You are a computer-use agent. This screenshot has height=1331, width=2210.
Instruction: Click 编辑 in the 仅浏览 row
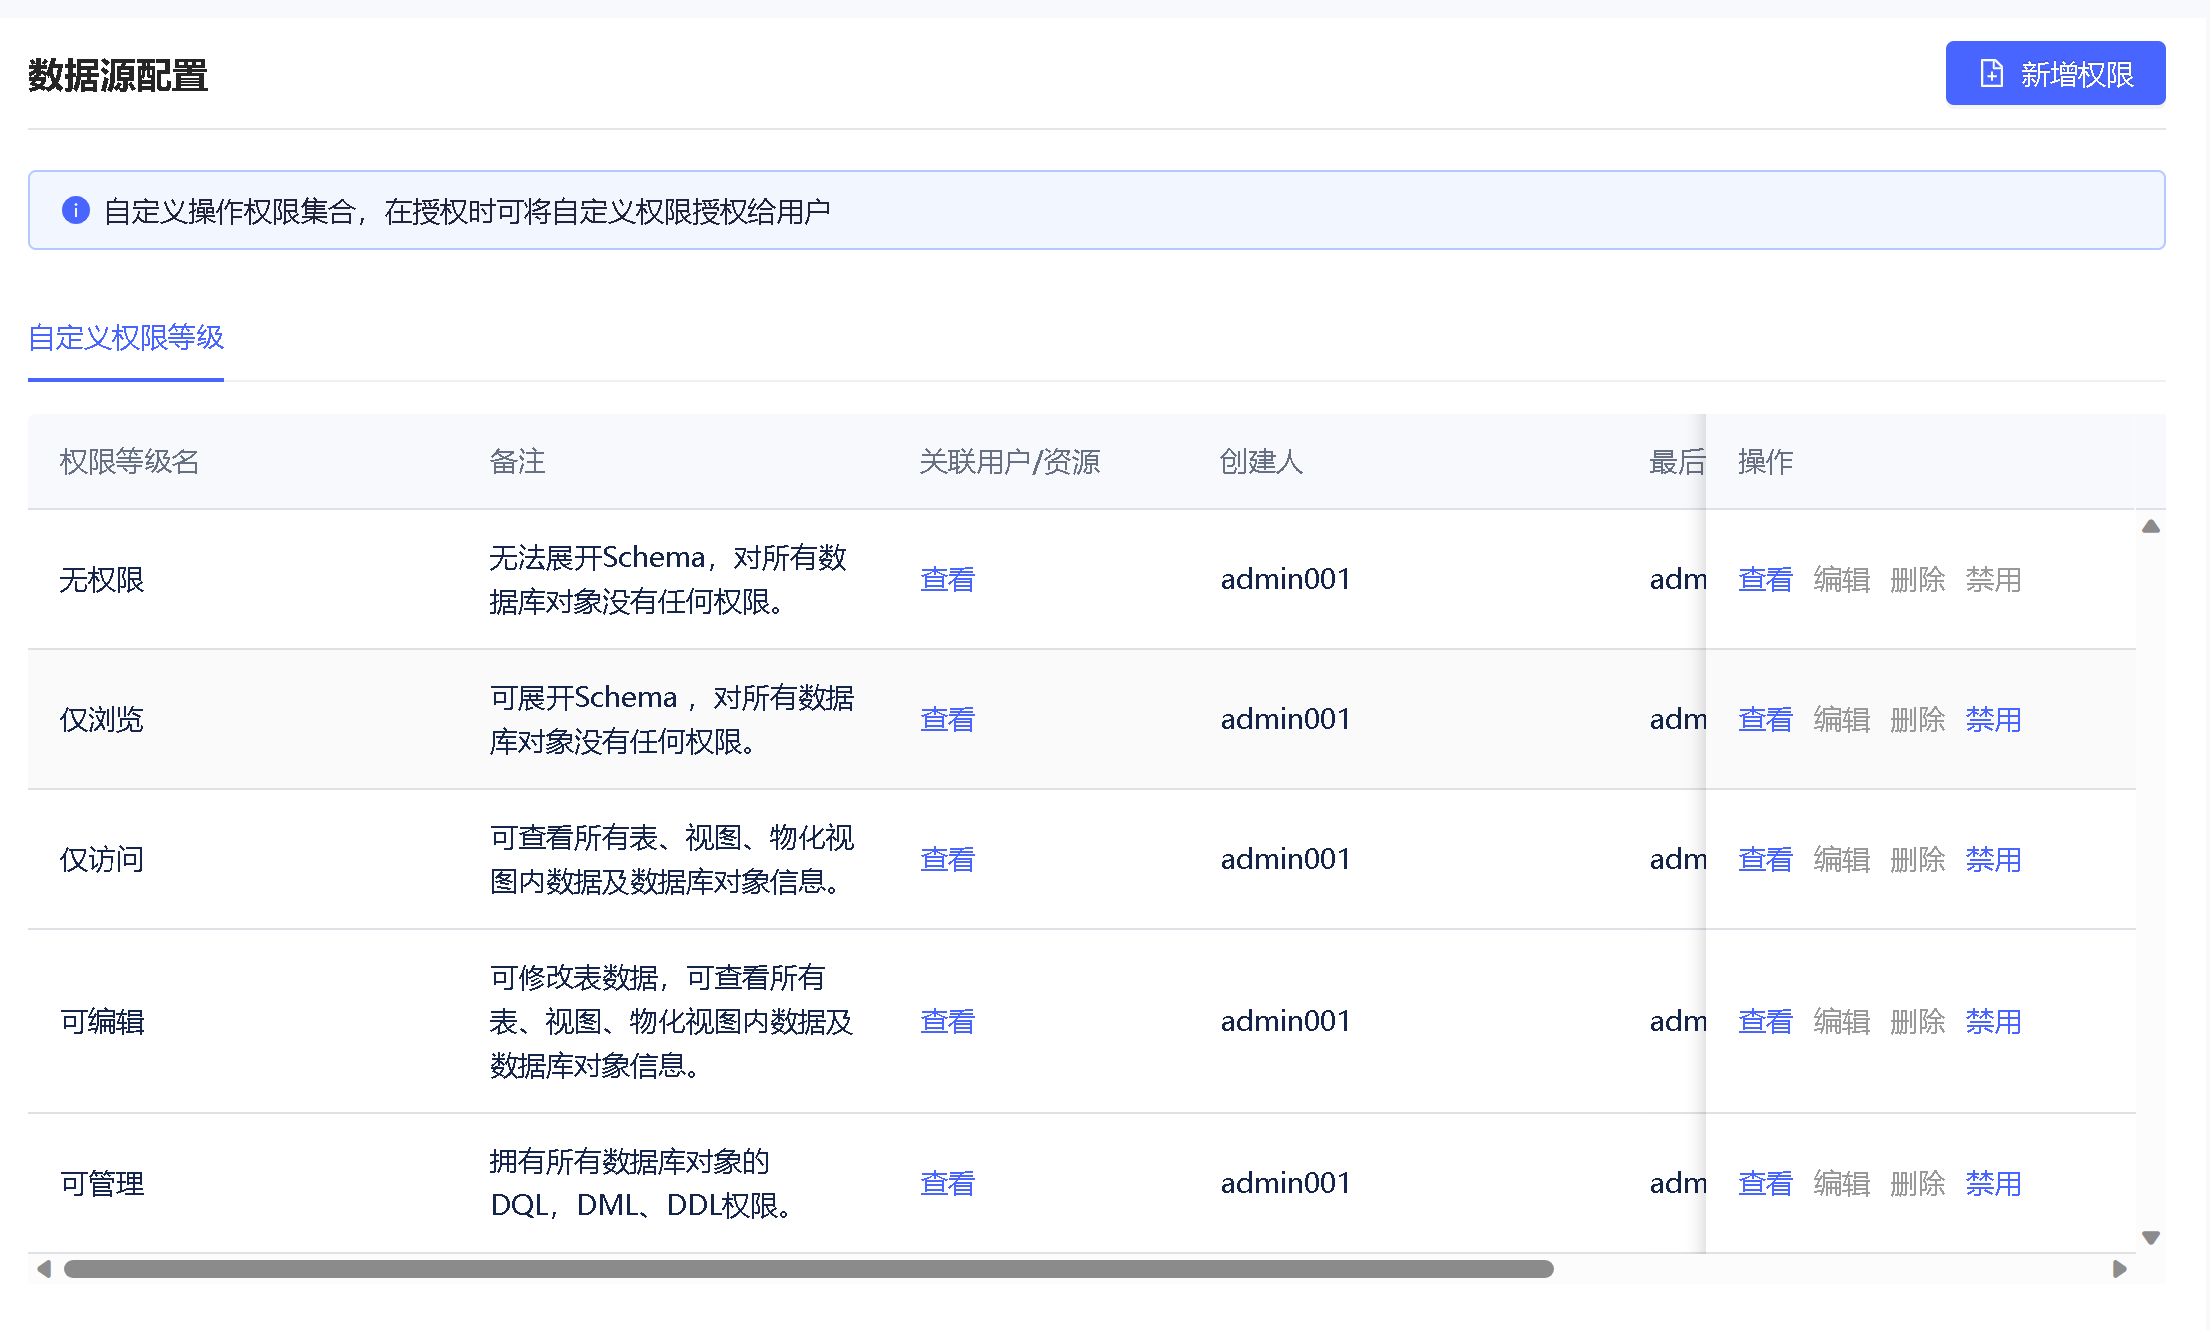tap(1841, 720)
